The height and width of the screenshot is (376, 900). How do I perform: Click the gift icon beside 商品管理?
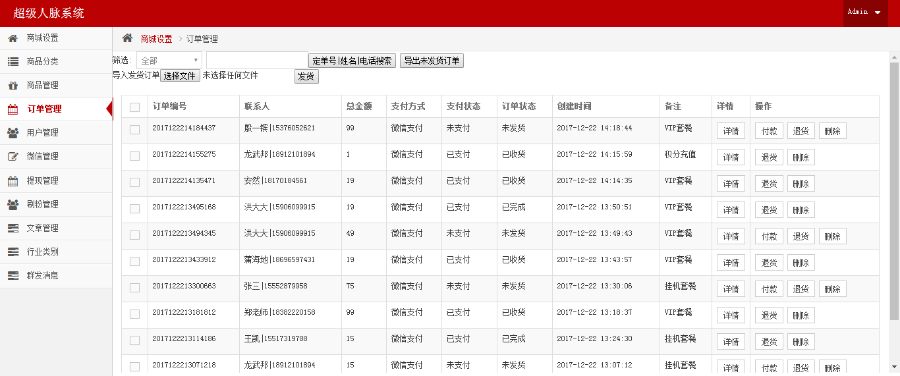coord(13,86)
